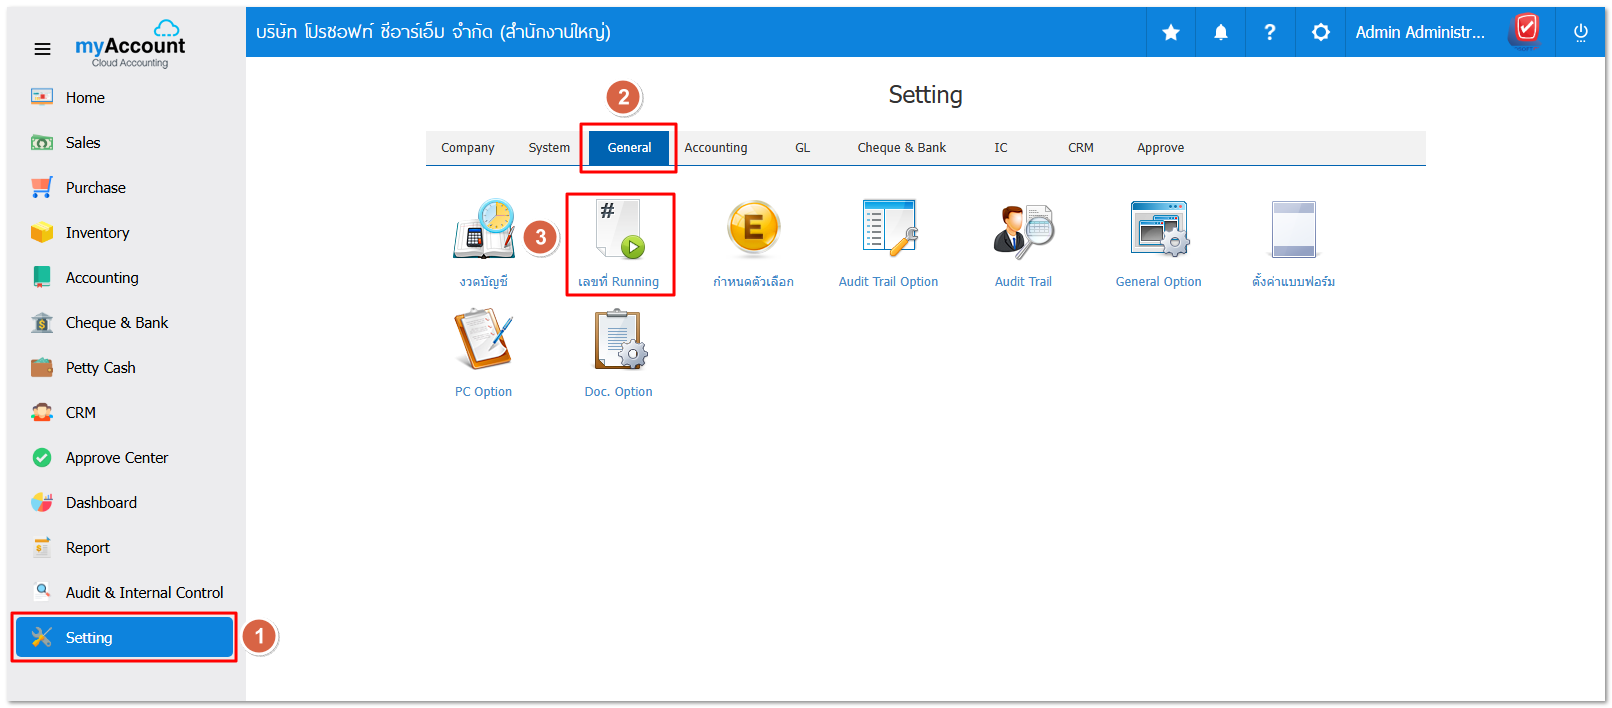Open the เลขที่ Running document icon
The width and height of the screenshot is (1612, 708).
pyautogui.click(x=619, y=231)
